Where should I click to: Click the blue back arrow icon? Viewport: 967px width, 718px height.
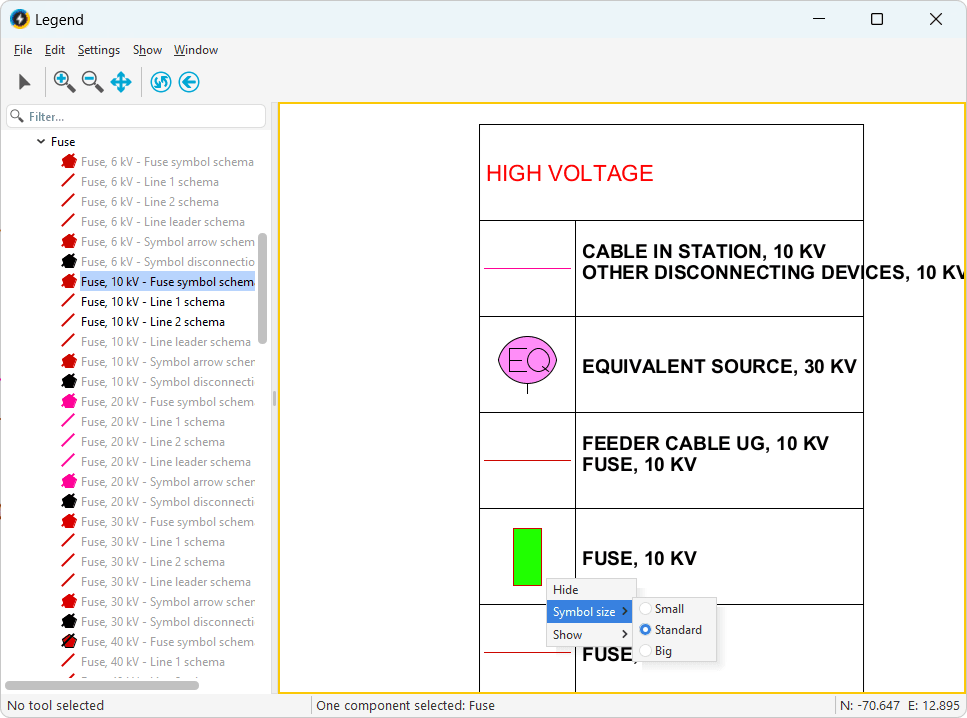click(x=189, y=82)
